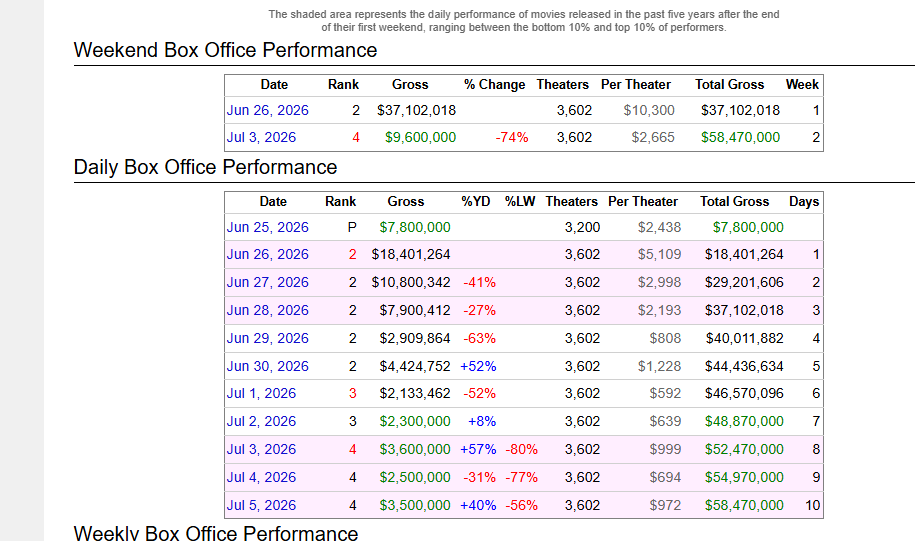
Task: Open the Jun 29, 2026 daily chart link
Action: (267, 338)
